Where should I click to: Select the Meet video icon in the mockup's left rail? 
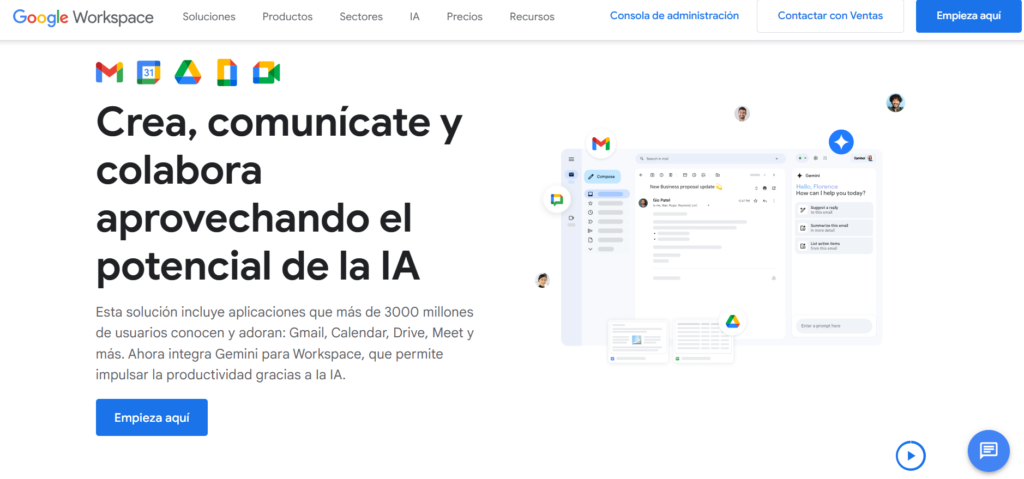click(571, 218)
